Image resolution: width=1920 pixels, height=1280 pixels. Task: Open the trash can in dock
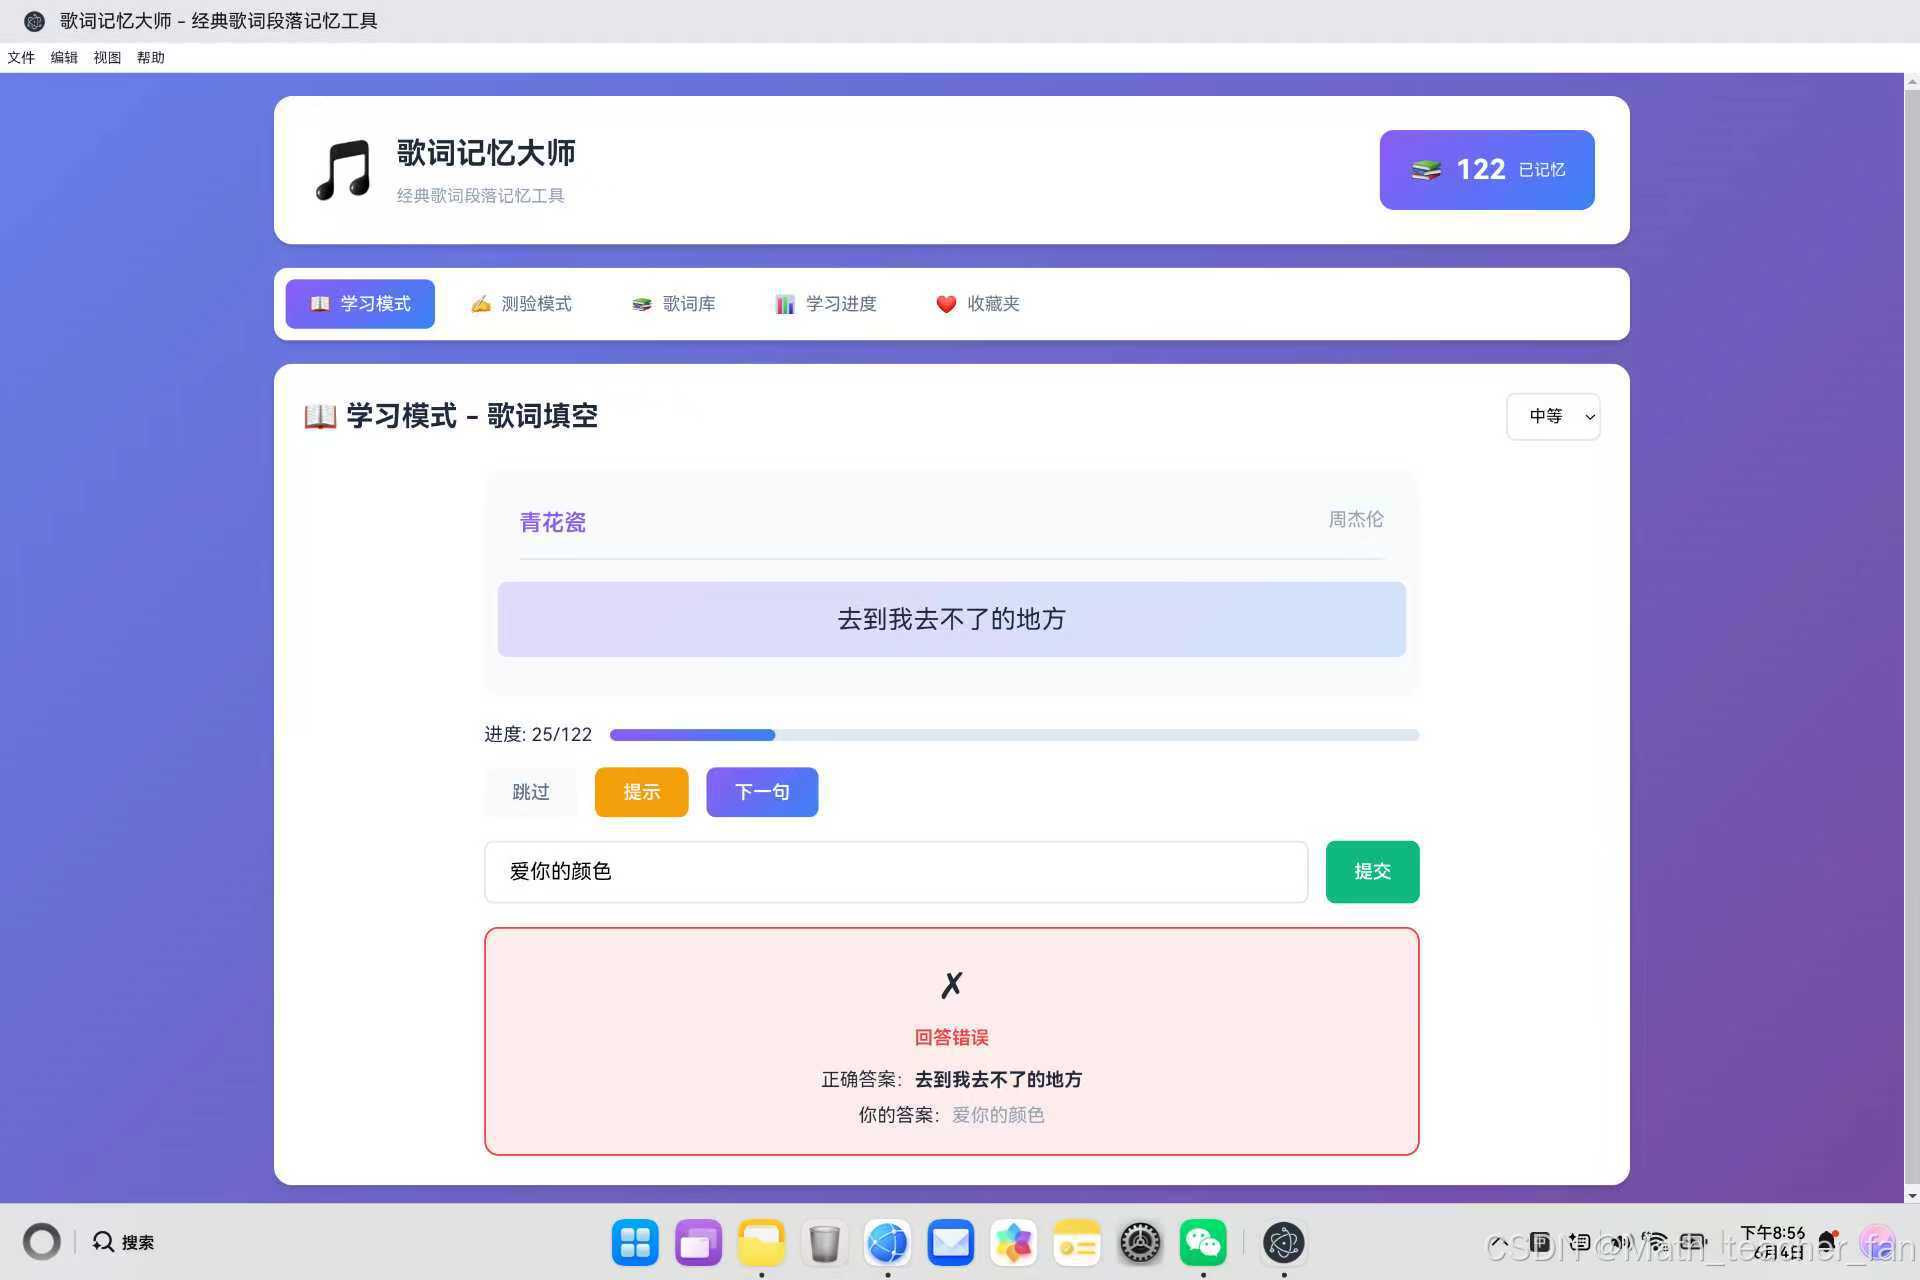824,1243
